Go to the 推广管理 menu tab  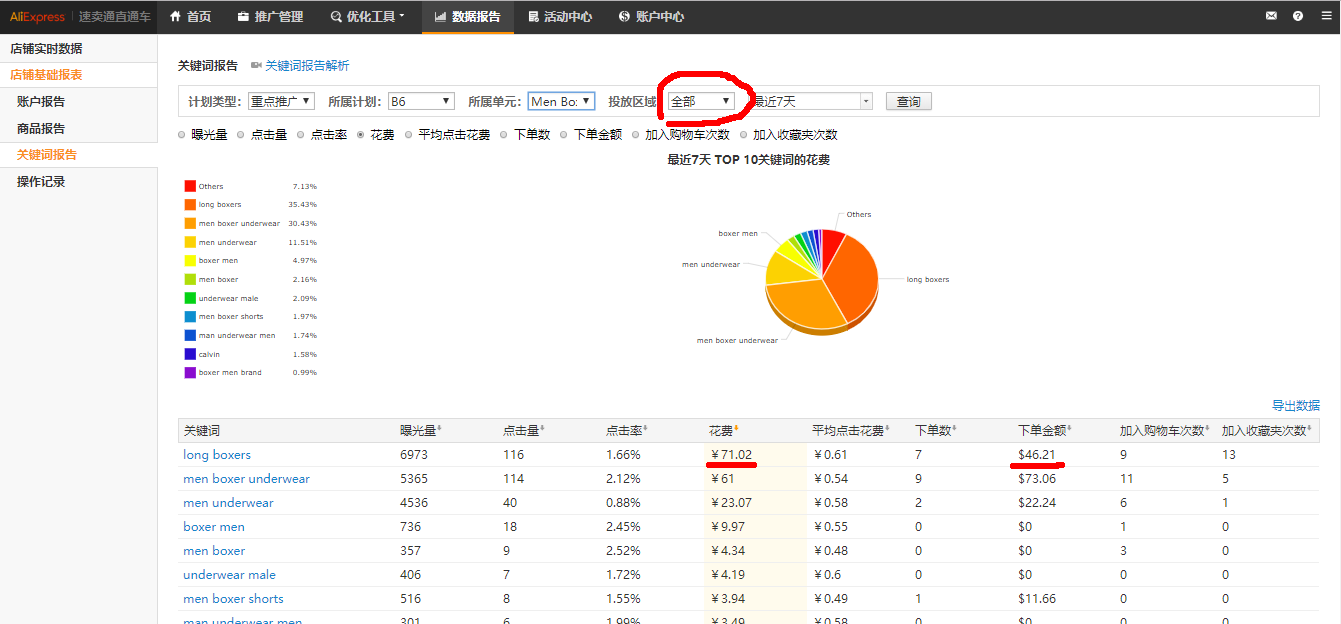coord(270,17)
